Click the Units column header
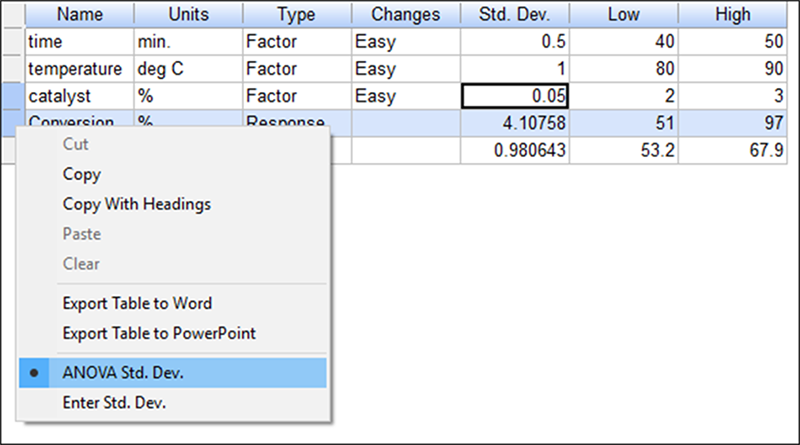Screen dimensions: 800x445 click(187, 15)
